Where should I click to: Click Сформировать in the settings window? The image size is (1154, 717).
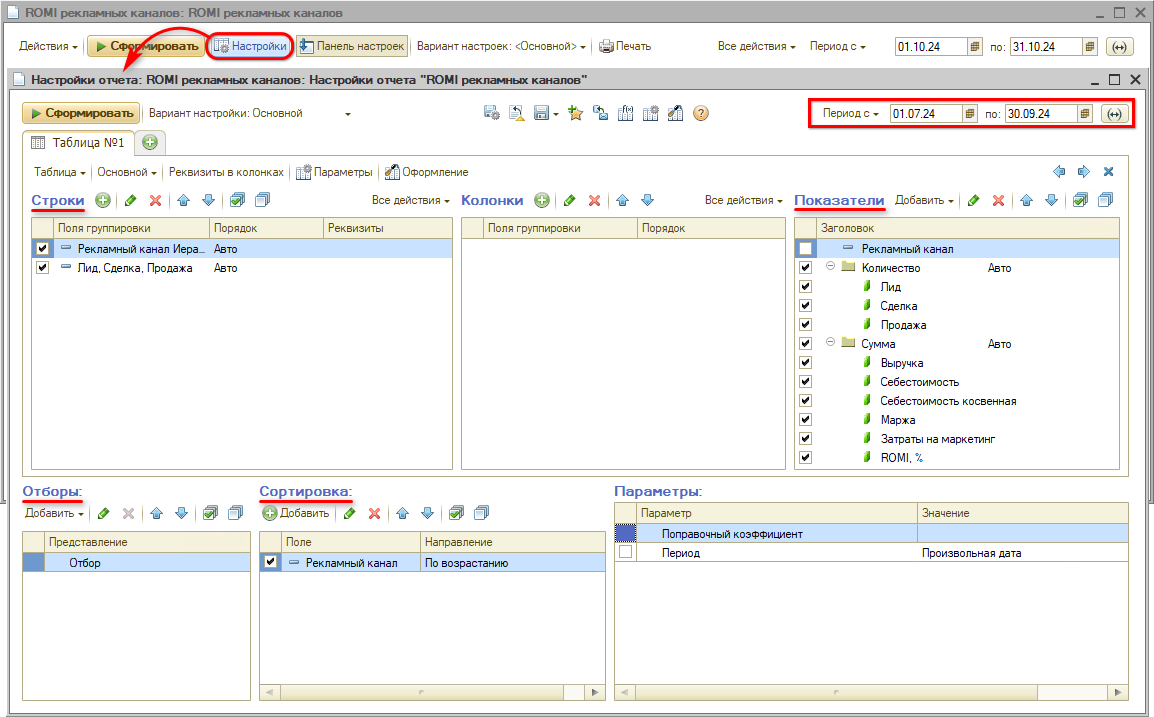click(x=81, y=113)
